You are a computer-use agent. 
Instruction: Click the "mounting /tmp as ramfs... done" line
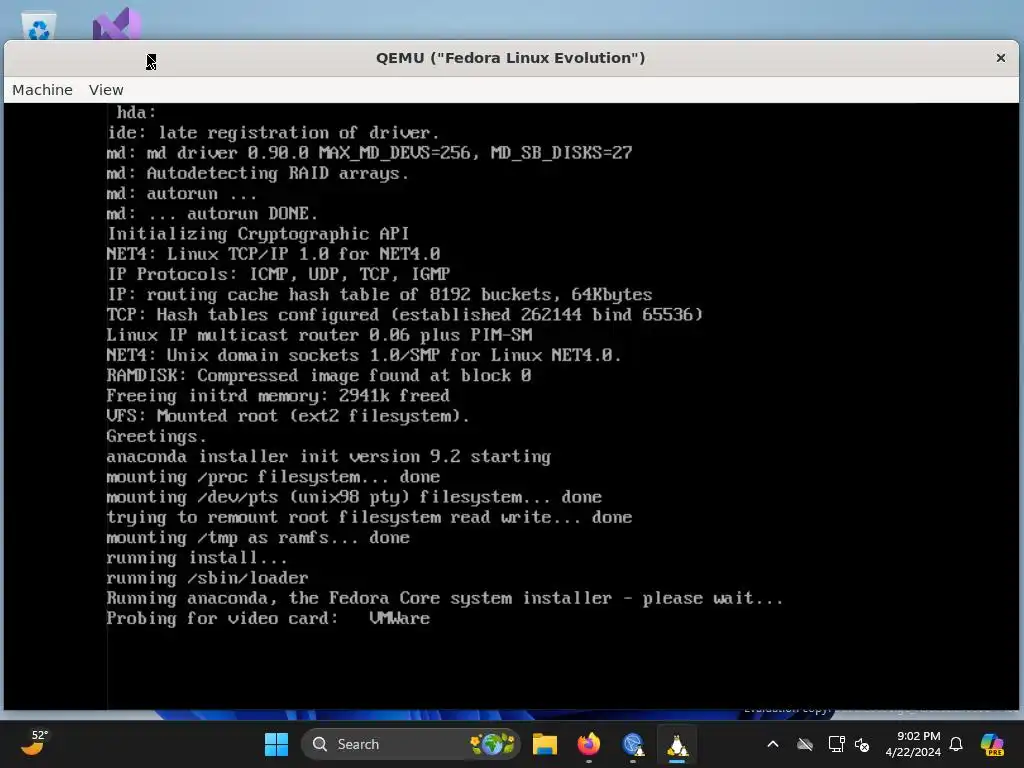[x=258, y=537]
